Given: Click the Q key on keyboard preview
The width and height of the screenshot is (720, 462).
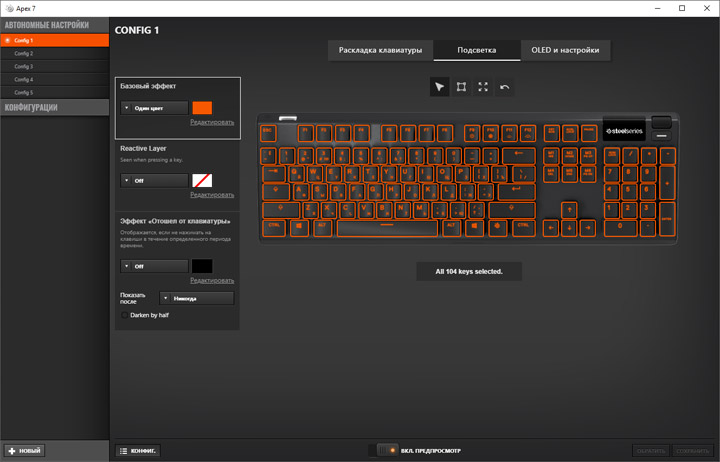Looking at the screenshot, I should click(x=295, y=174).
